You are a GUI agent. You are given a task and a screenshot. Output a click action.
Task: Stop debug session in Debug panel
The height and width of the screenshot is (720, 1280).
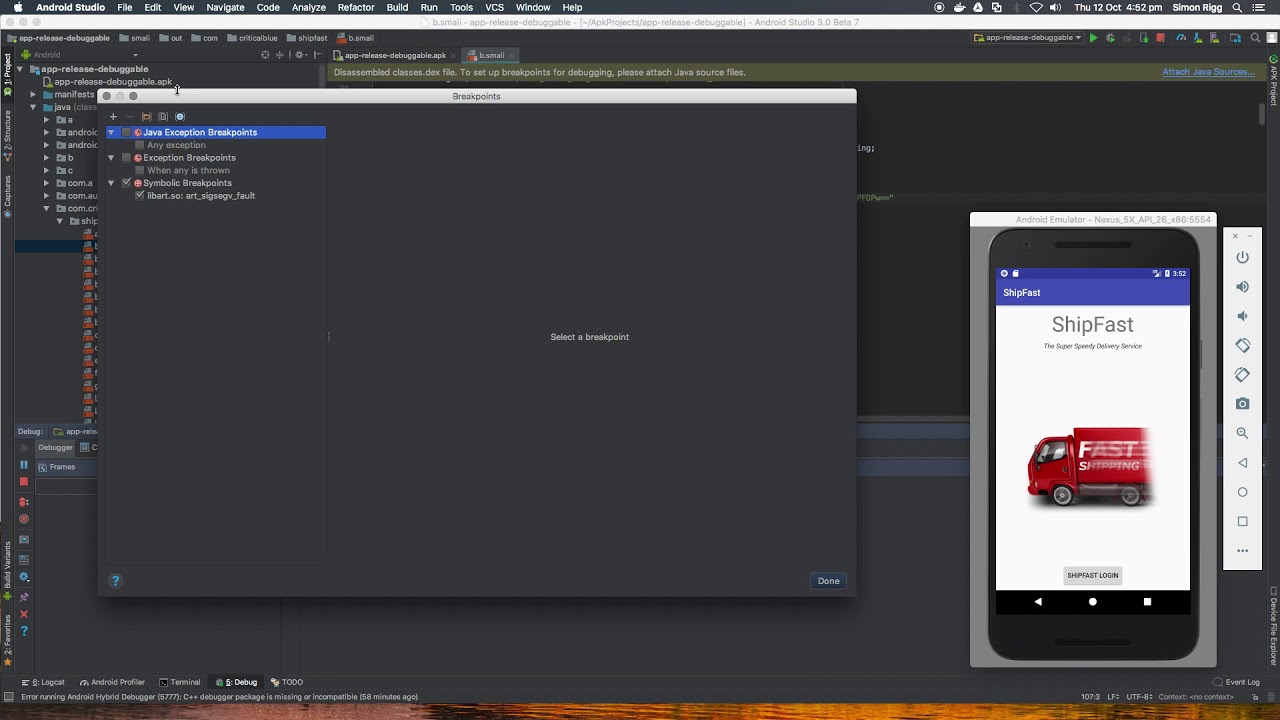point(24,482)
